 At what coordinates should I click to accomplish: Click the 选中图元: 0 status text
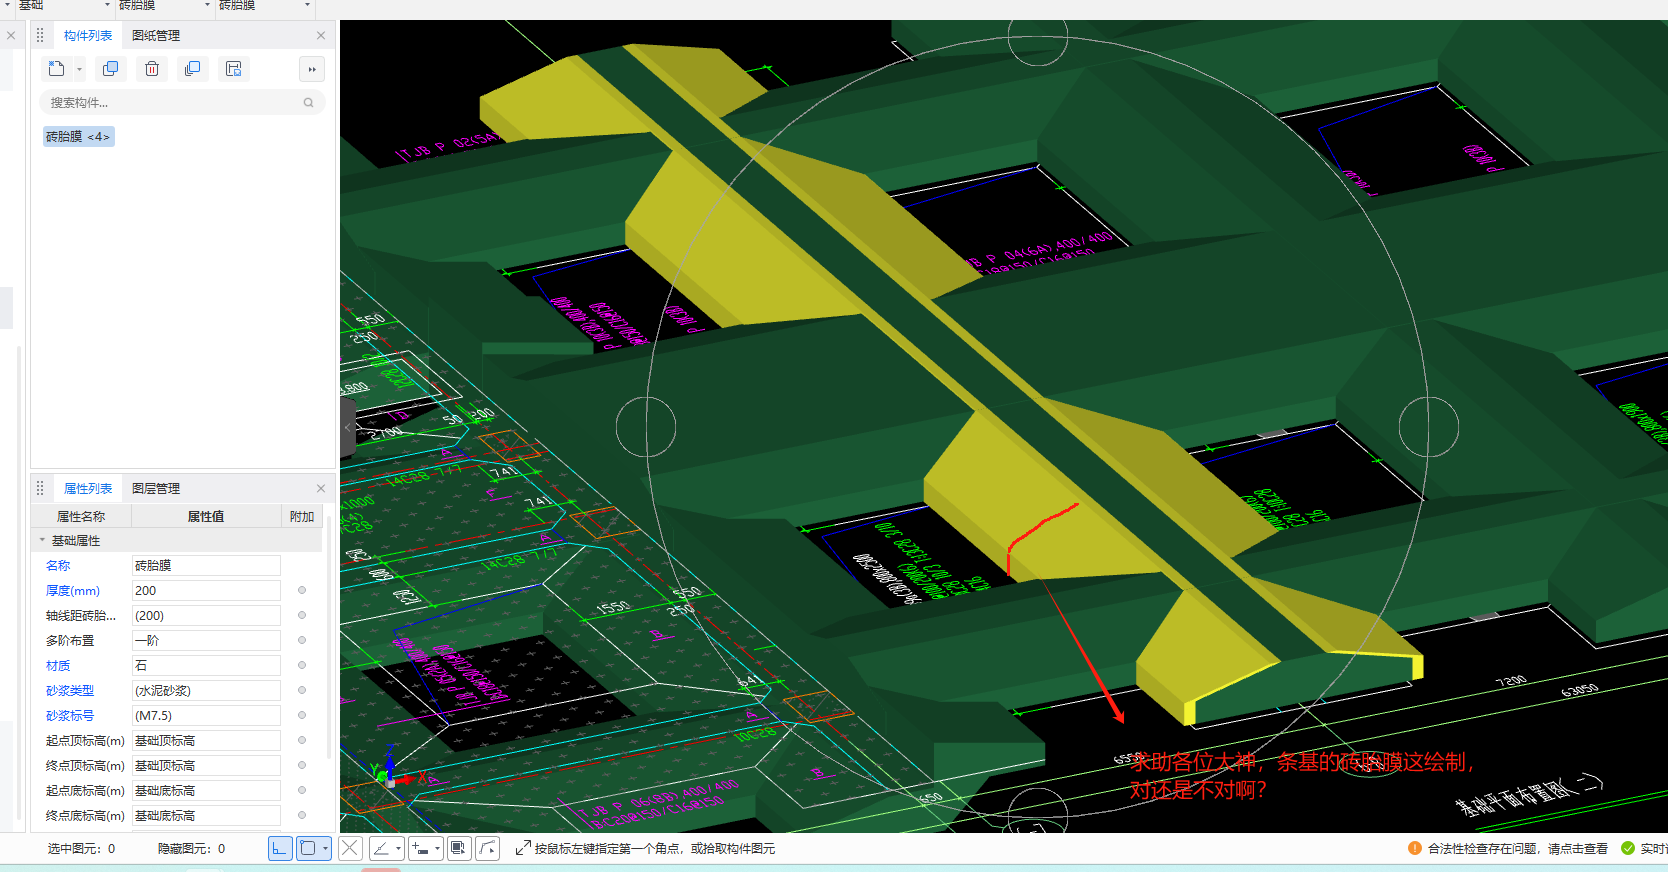tap(81, 849)
